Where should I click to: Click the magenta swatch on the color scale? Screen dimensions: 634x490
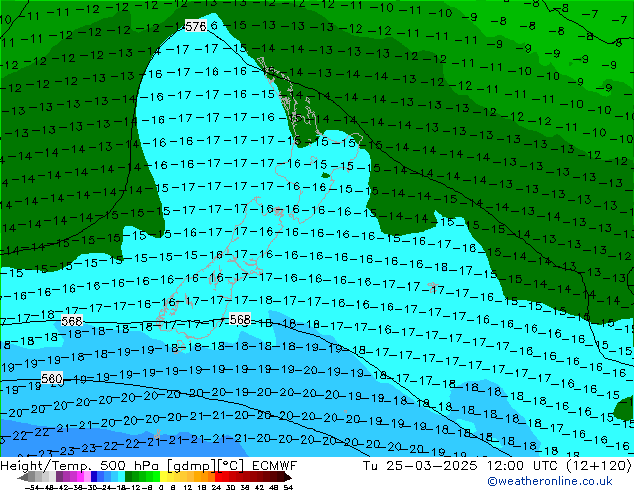coord(80,477)
